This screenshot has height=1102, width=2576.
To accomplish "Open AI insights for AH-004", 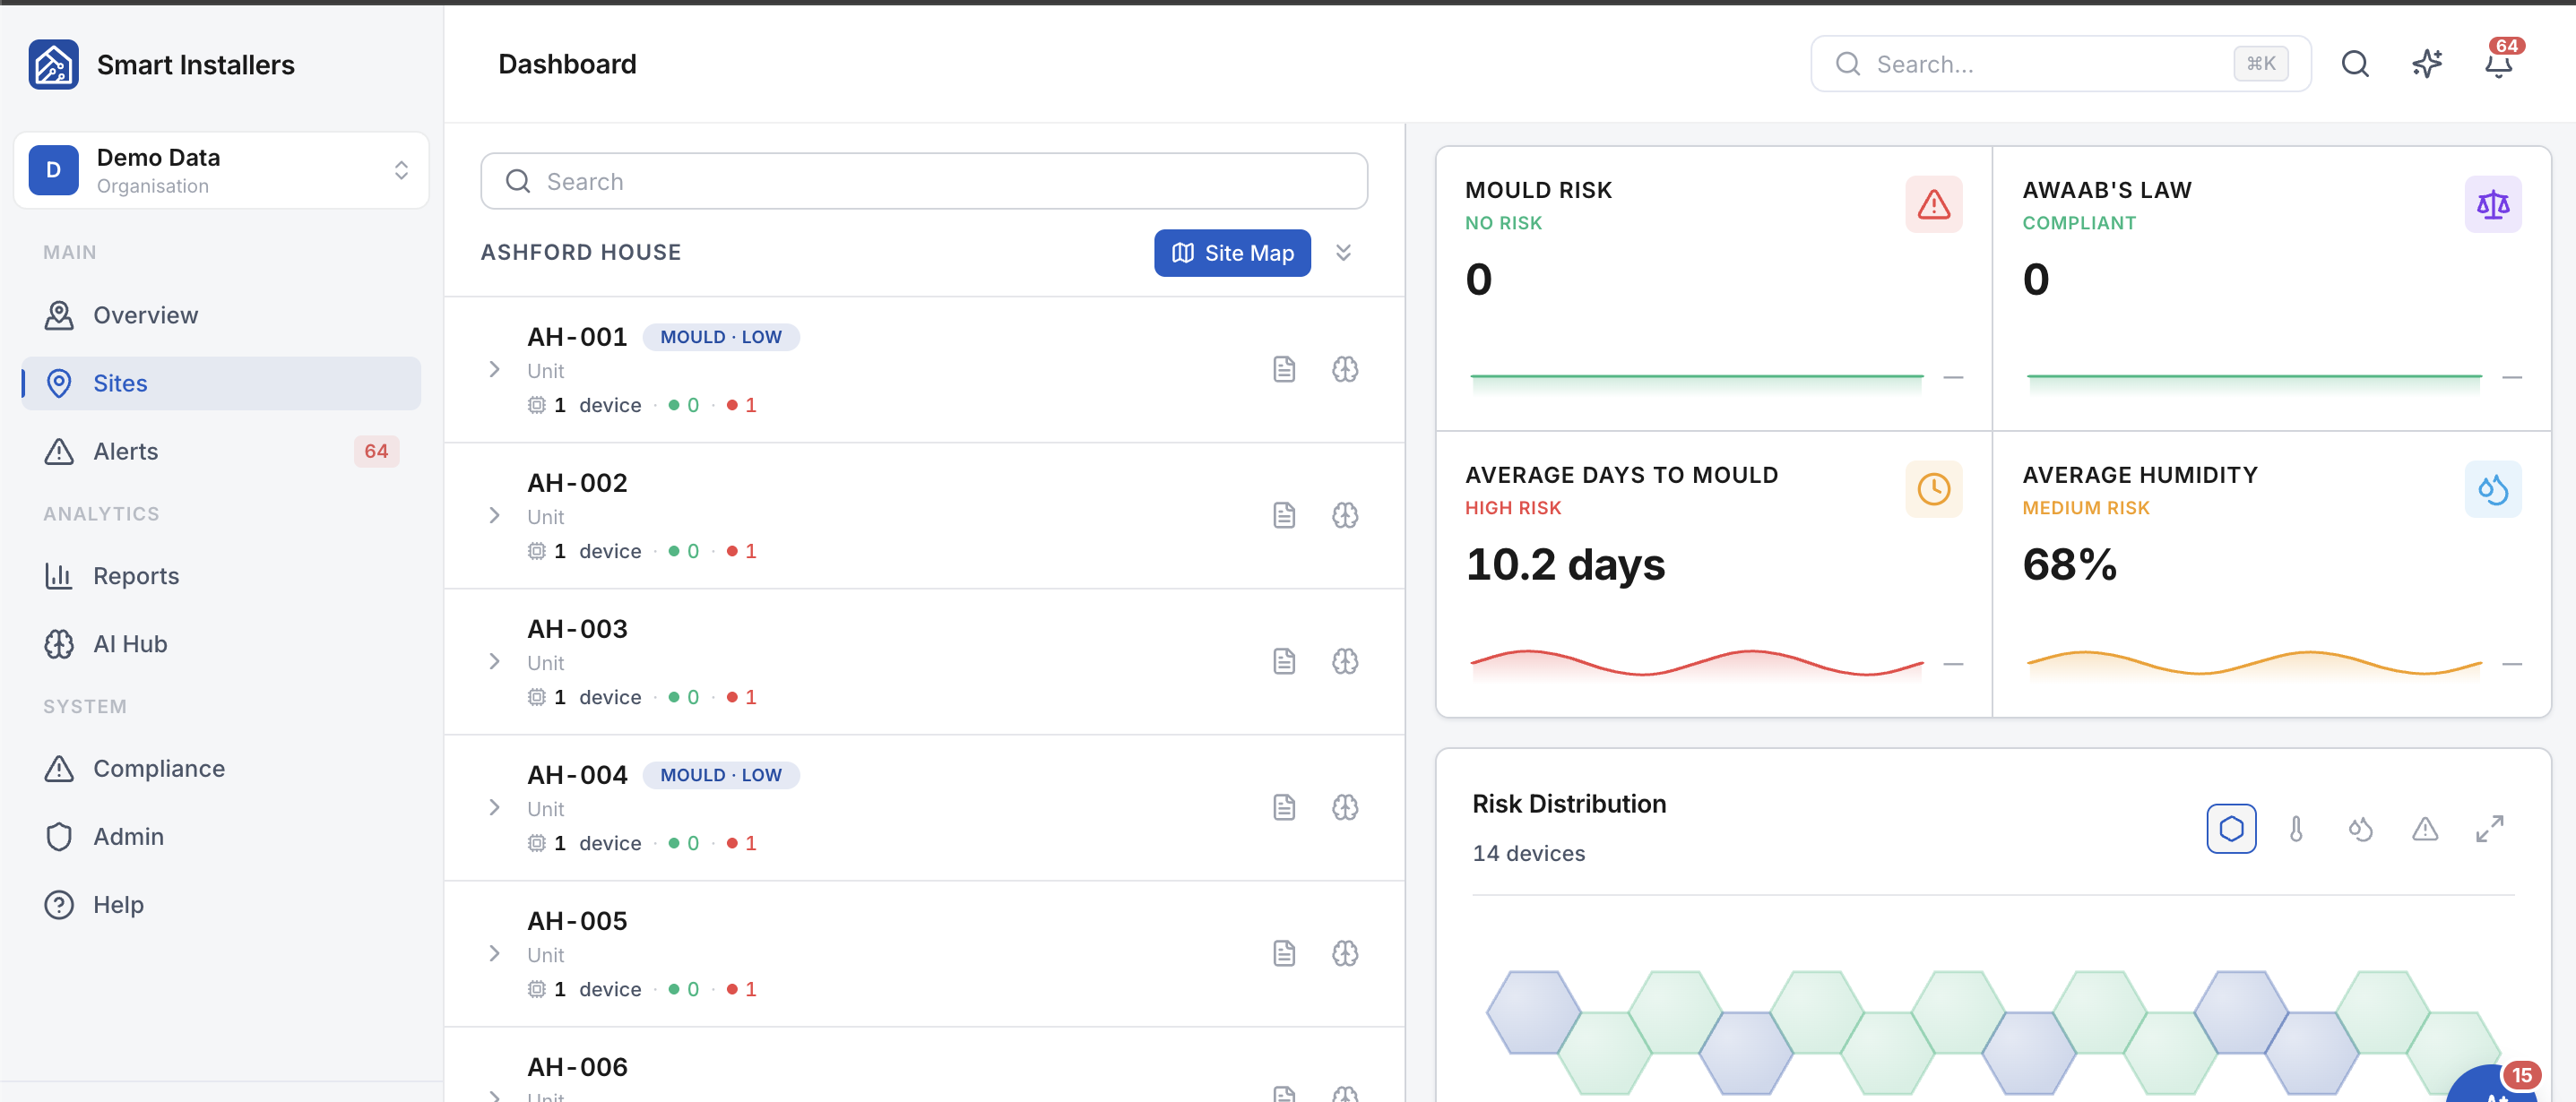I will pos(1345,807).
